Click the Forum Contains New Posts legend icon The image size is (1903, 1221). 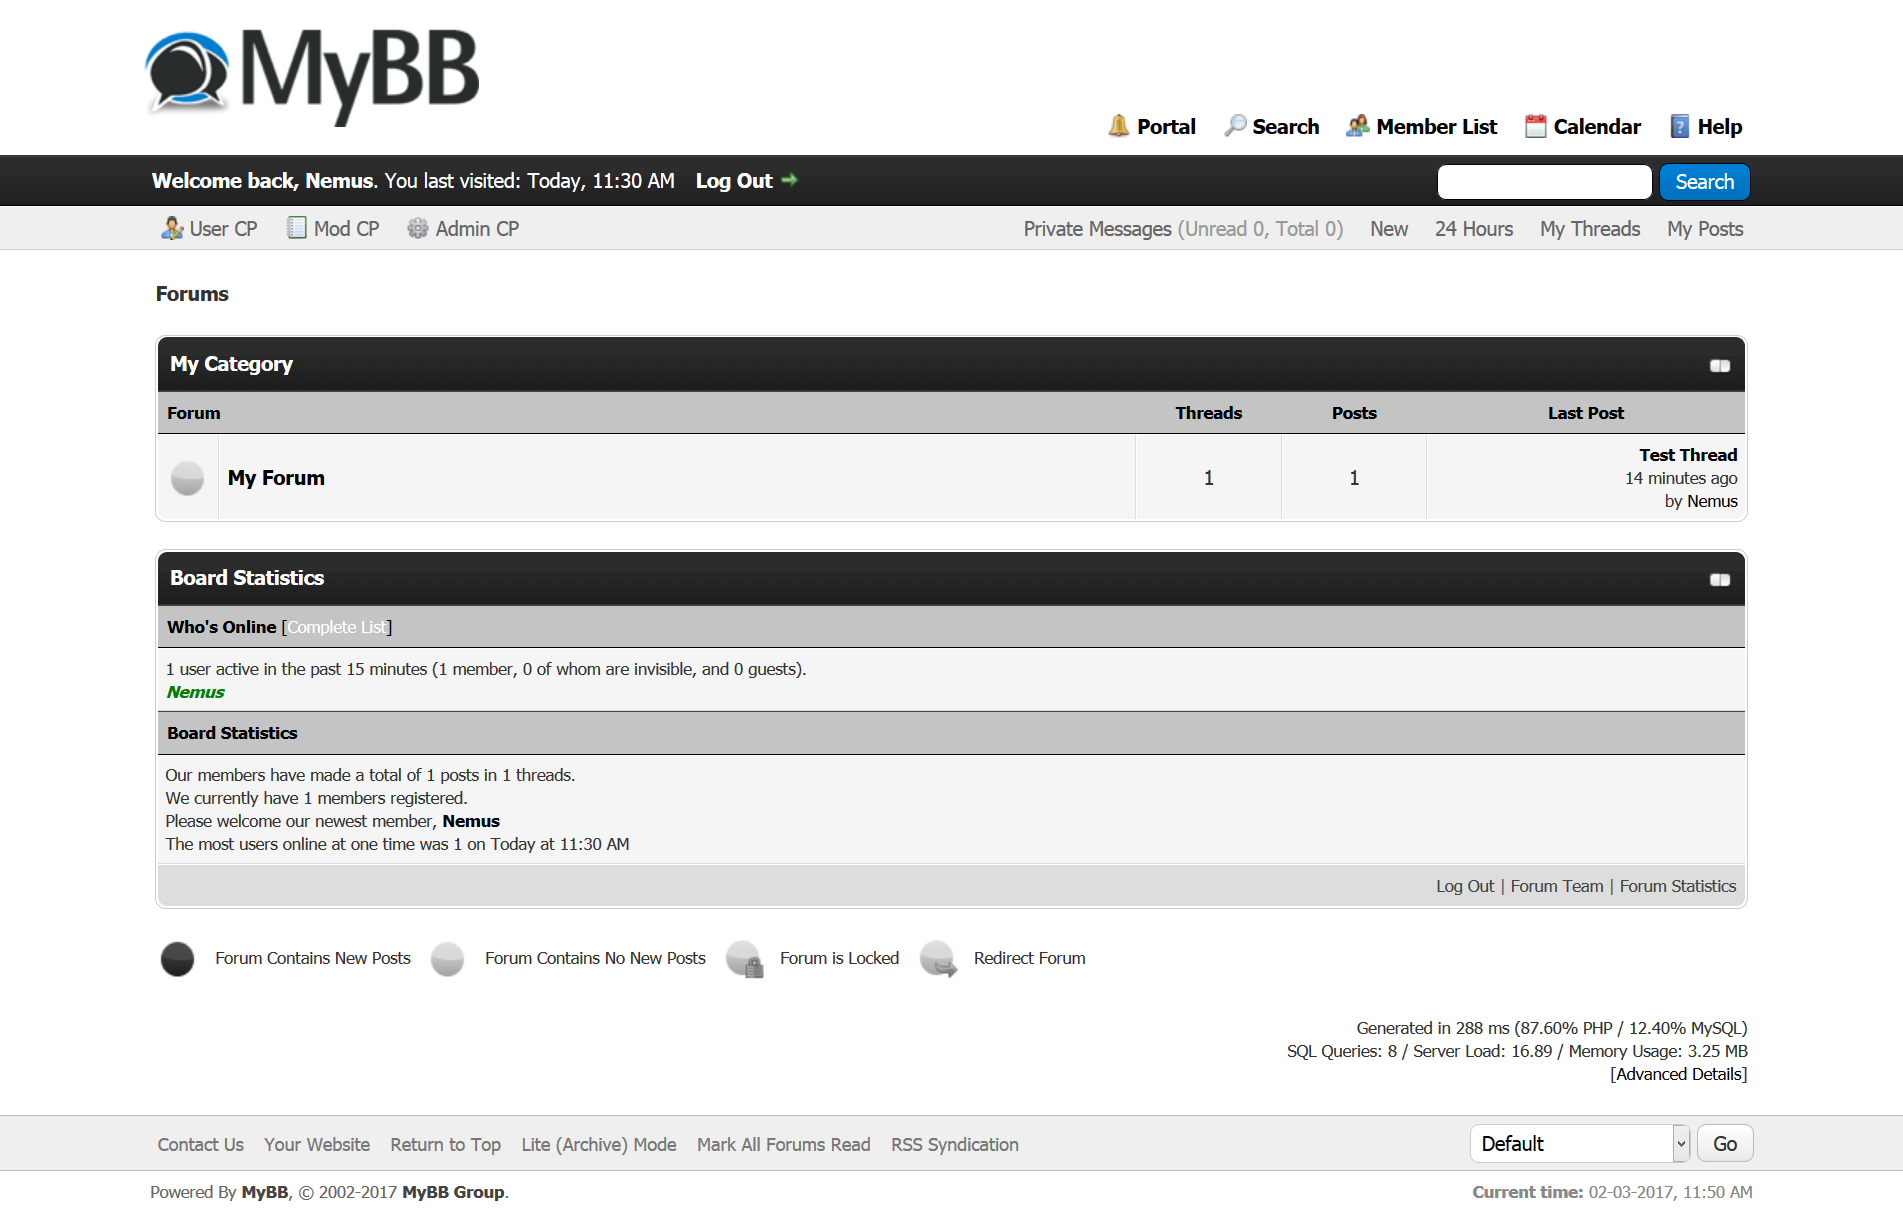178,959
